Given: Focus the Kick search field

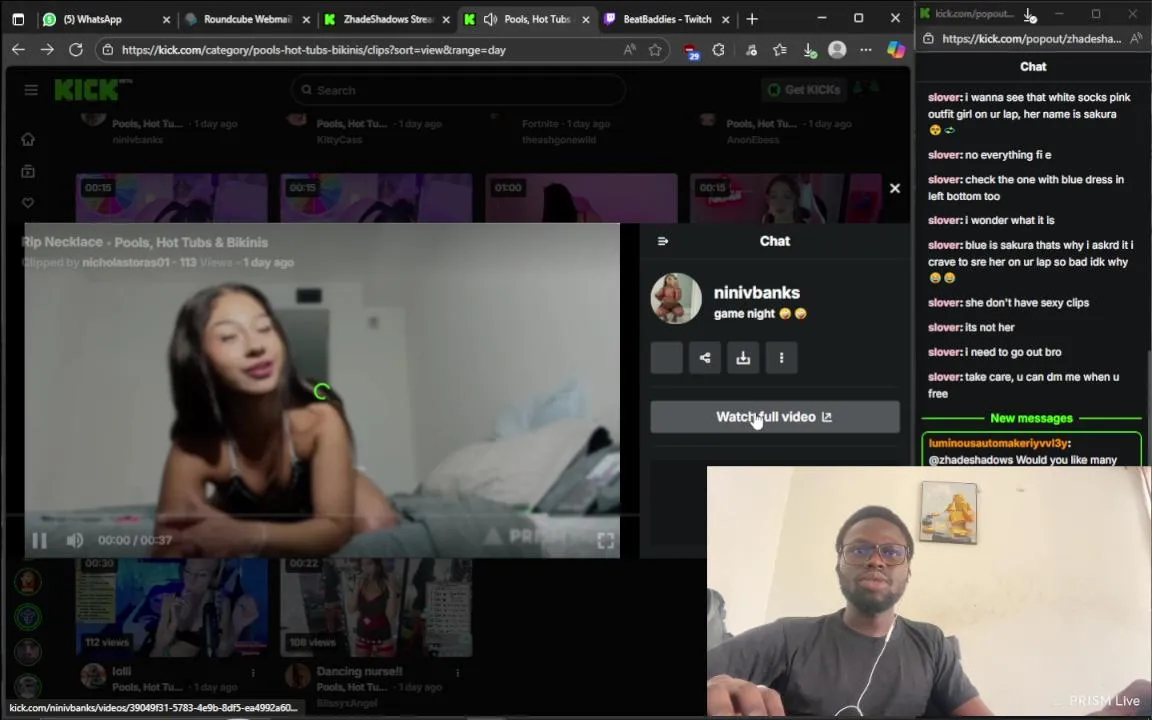Looking at the screenshot, I should [x=459, y=90].
